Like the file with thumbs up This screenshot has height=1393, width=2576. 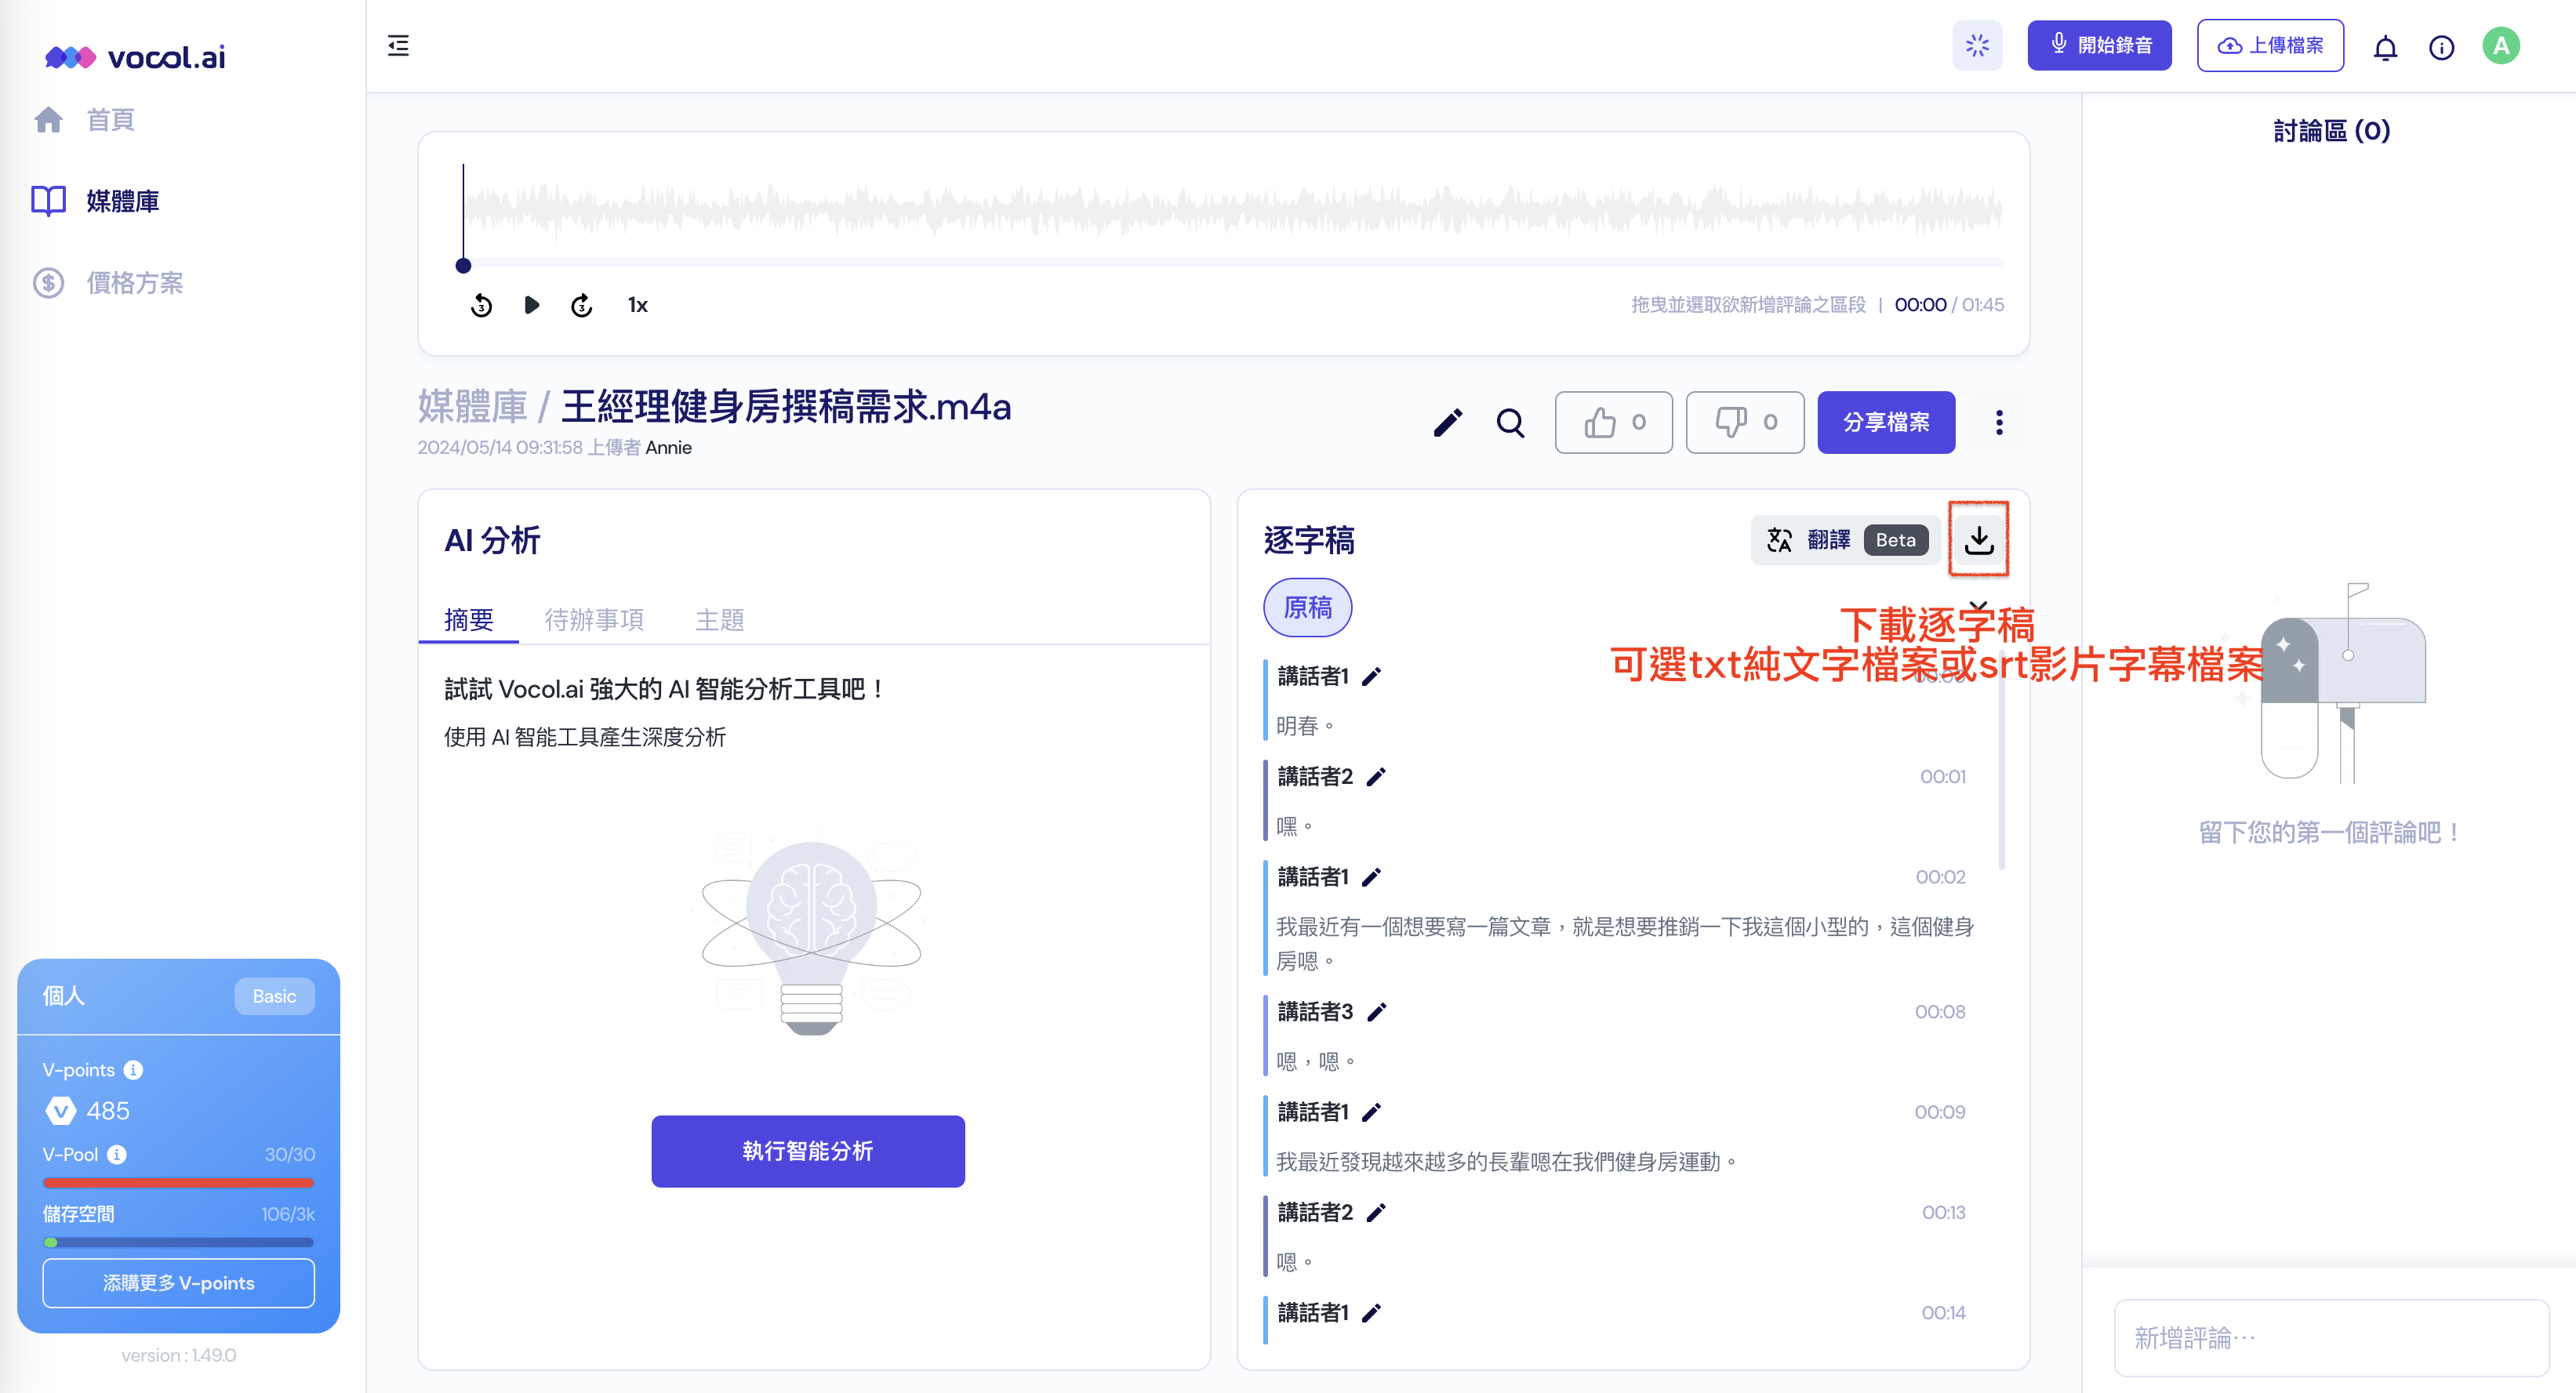(1613, 423)
